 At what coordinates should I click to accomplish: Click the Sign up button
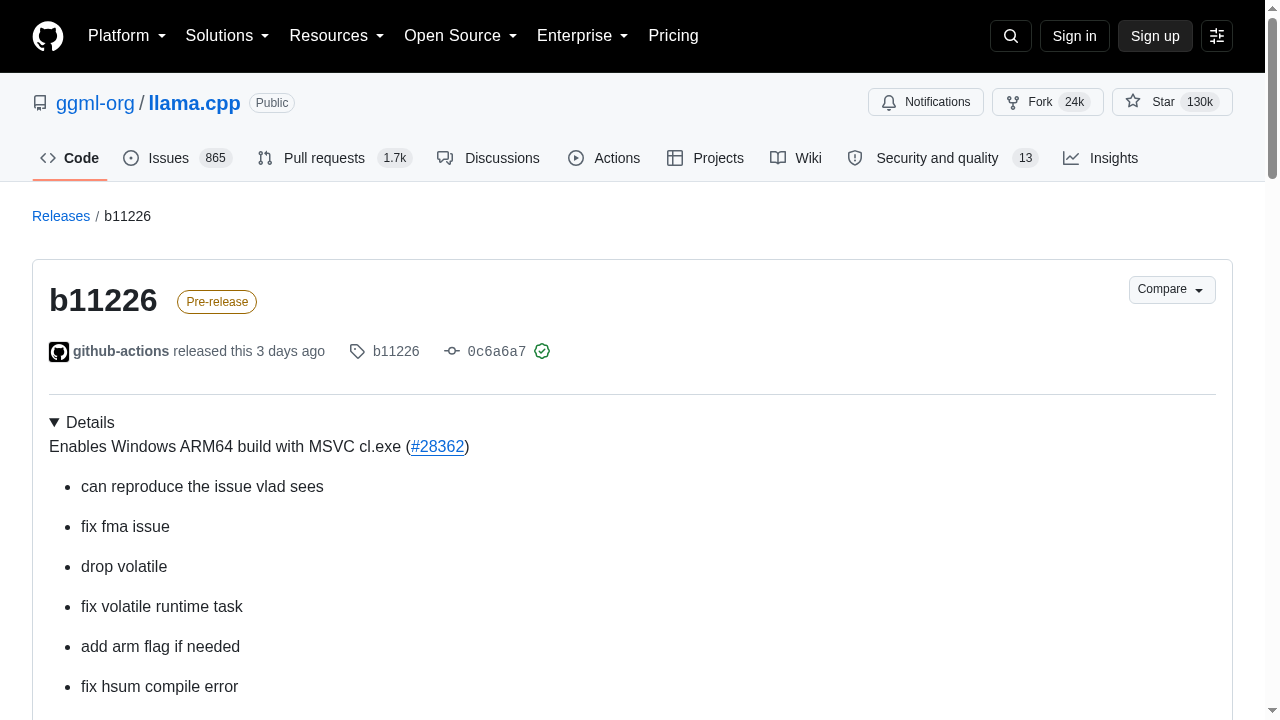(x=1155, y=36)
